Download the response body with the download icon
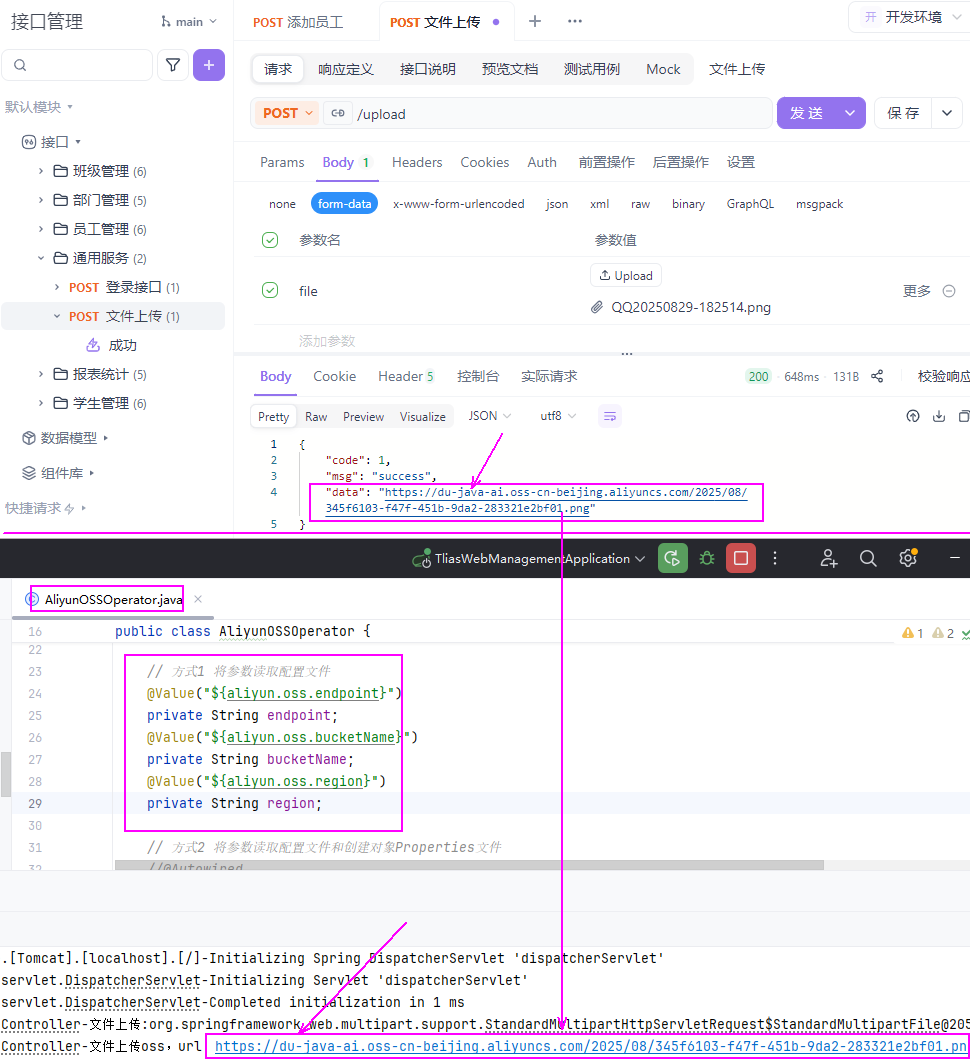This screenshot has height=1060, width=970. pos(939,416)
